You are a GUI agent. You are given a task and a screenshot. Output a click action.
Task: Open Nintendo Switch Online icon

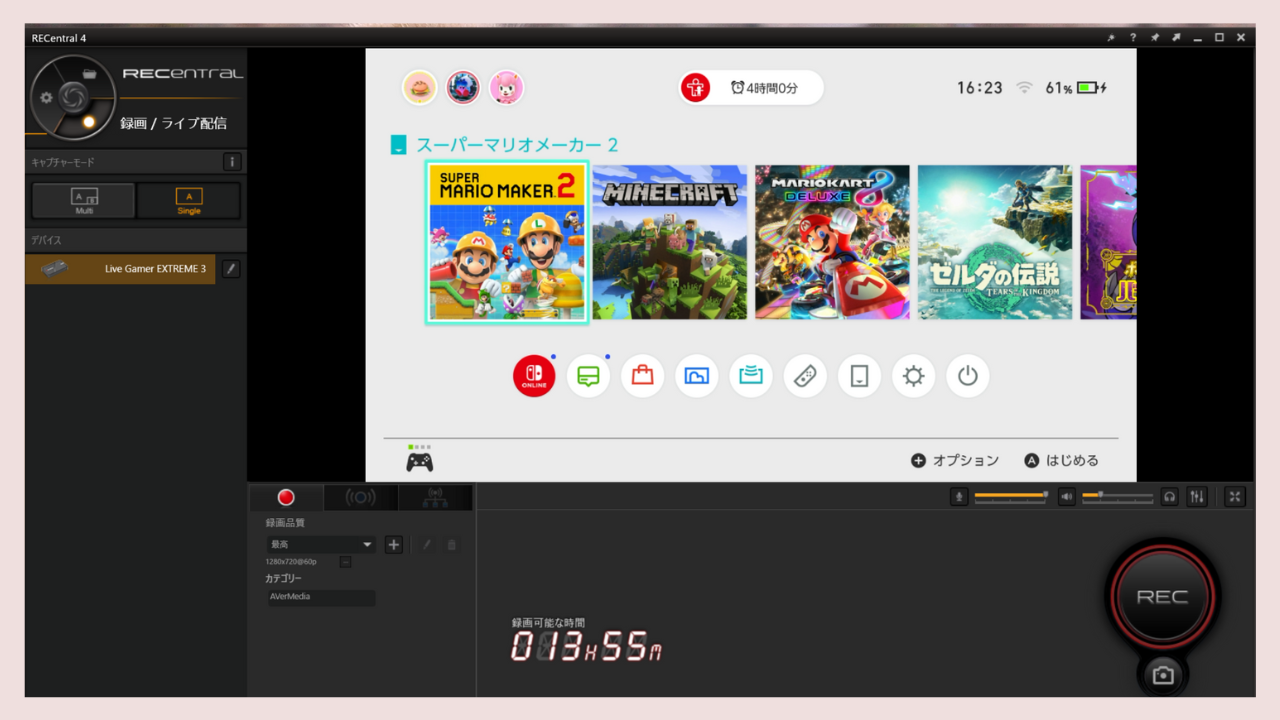(x=534, y=376)
